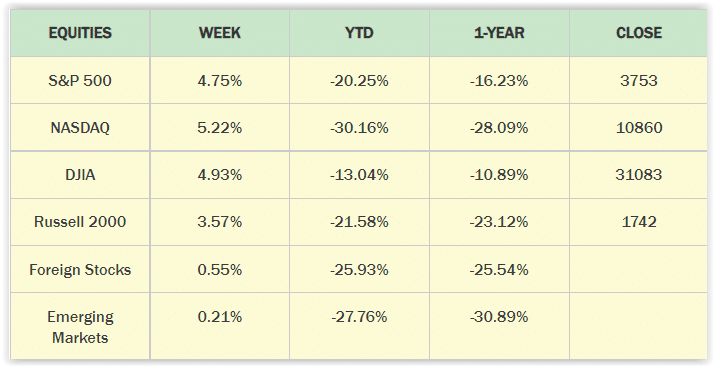Click the Emerging Markets row label

coord(80,327)
